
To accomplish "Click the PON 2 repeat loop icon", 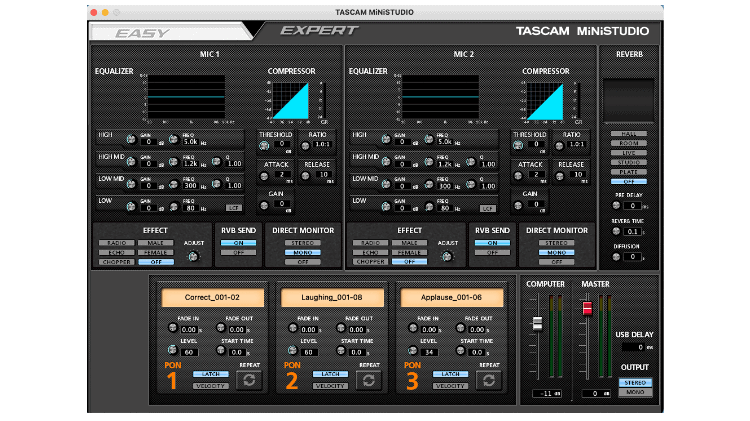I will (369, 380).
